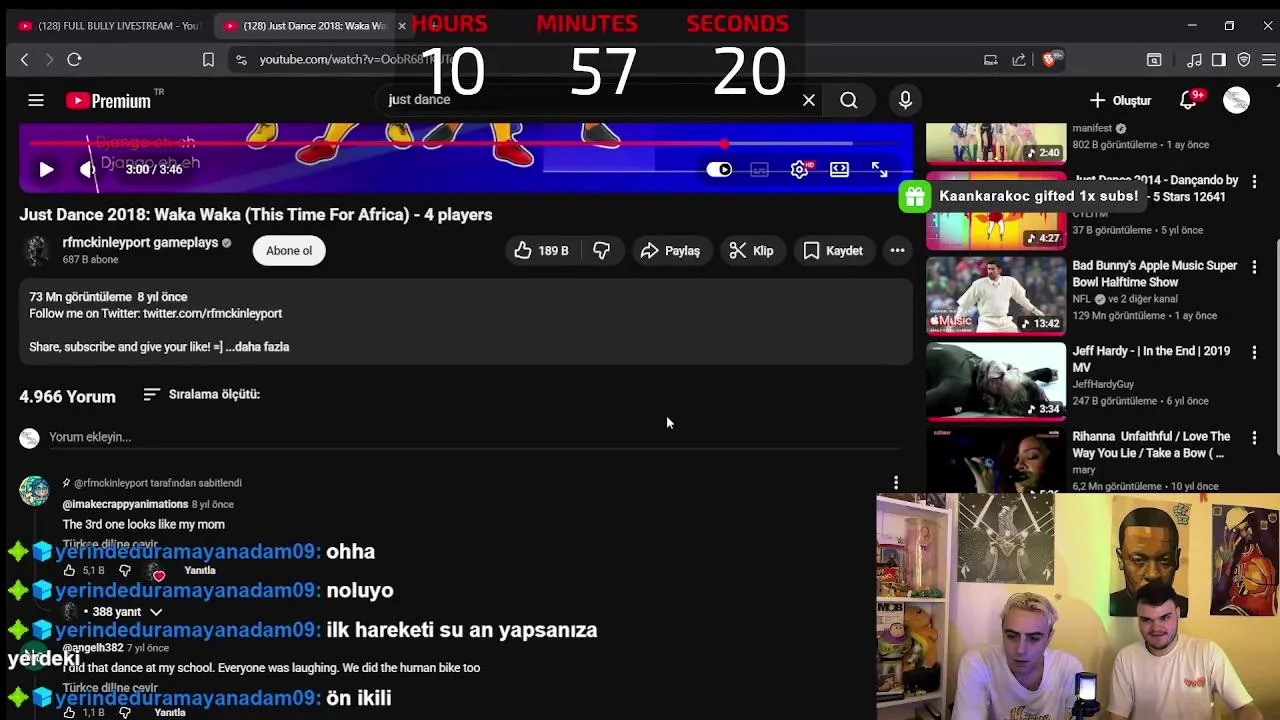Open Jeff Hardy In the End thumbnail
The height and width of the screenshot is (720, 1280).
point(996,381)
